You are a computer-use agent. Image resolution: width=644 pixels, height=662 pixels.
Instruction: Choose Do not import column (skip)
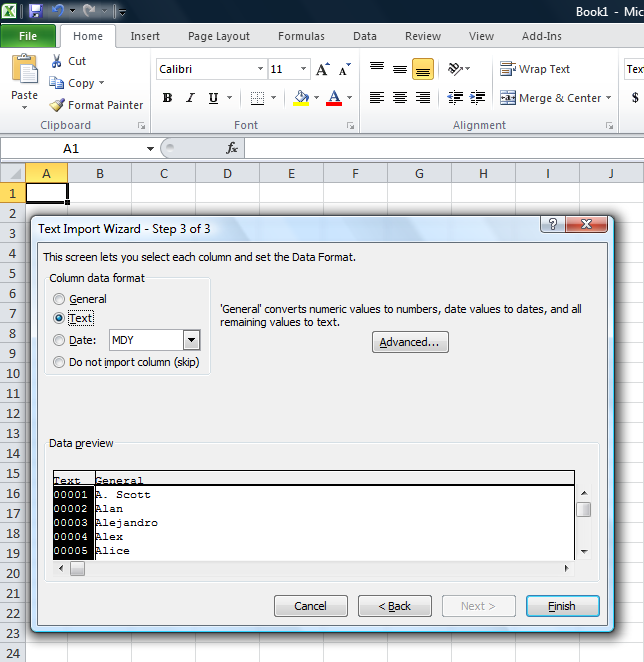point(60,362)
